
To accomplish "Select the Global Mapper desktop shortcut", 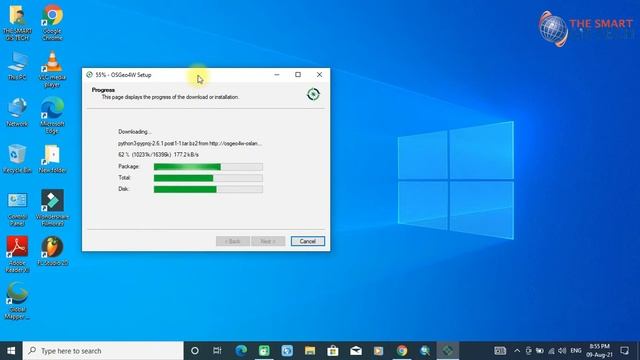I will tap(17, 301).
